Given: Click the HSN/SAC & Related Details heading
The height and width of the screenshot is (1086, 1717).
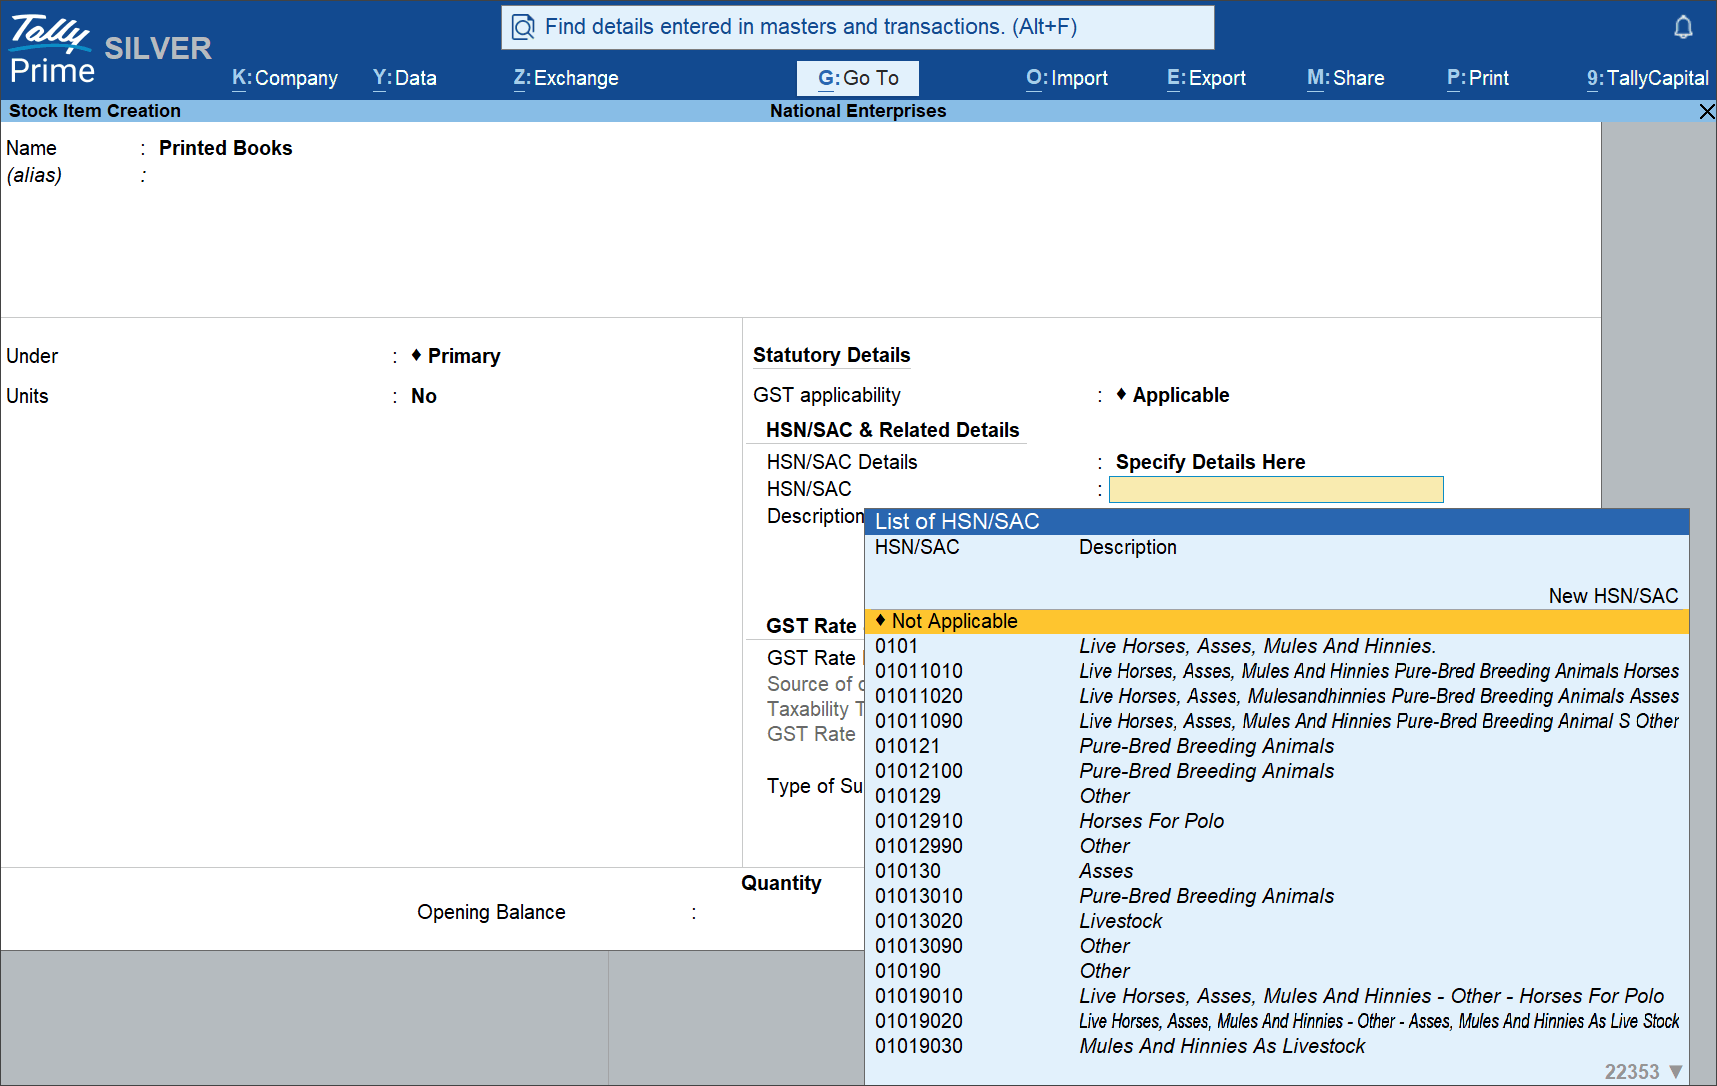Looking at the screenshot, I should pos(892,430).
